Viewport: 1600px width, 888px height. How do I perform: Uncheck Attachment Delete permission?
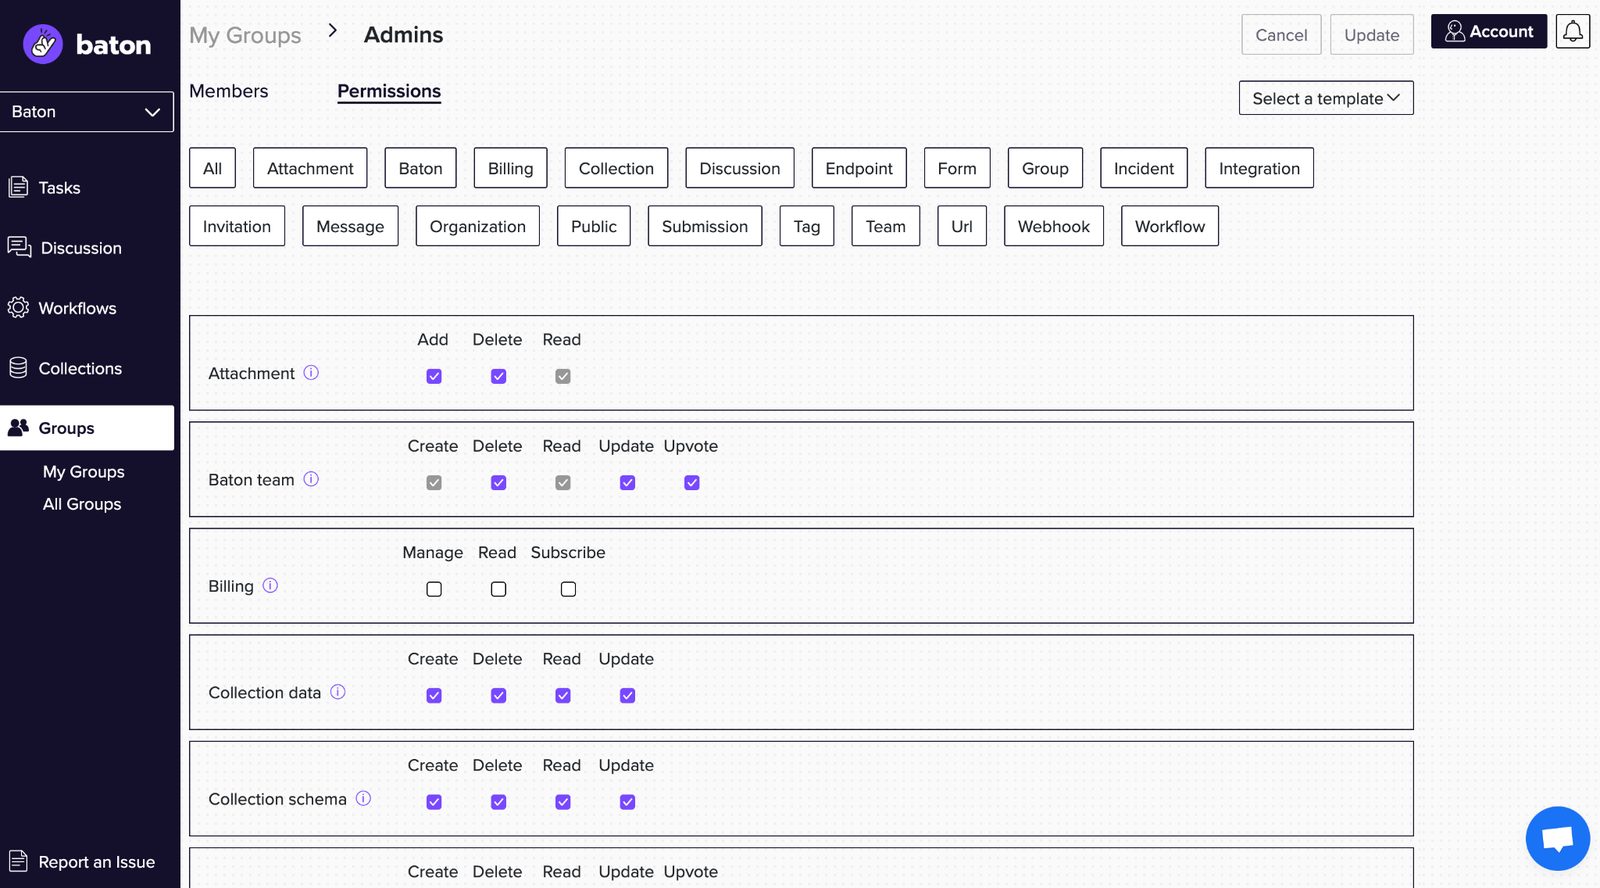point(498,376)
